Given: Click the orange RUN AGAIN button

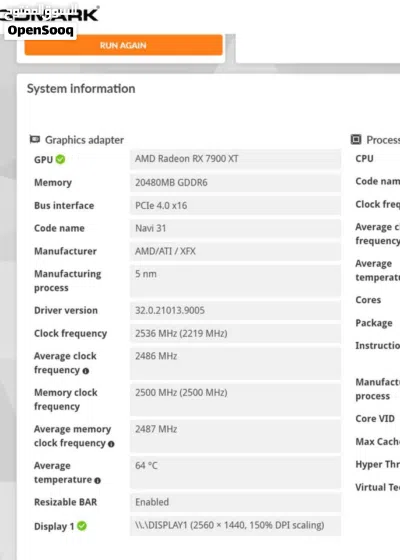Looking at the screenshot, I should 124,45.
